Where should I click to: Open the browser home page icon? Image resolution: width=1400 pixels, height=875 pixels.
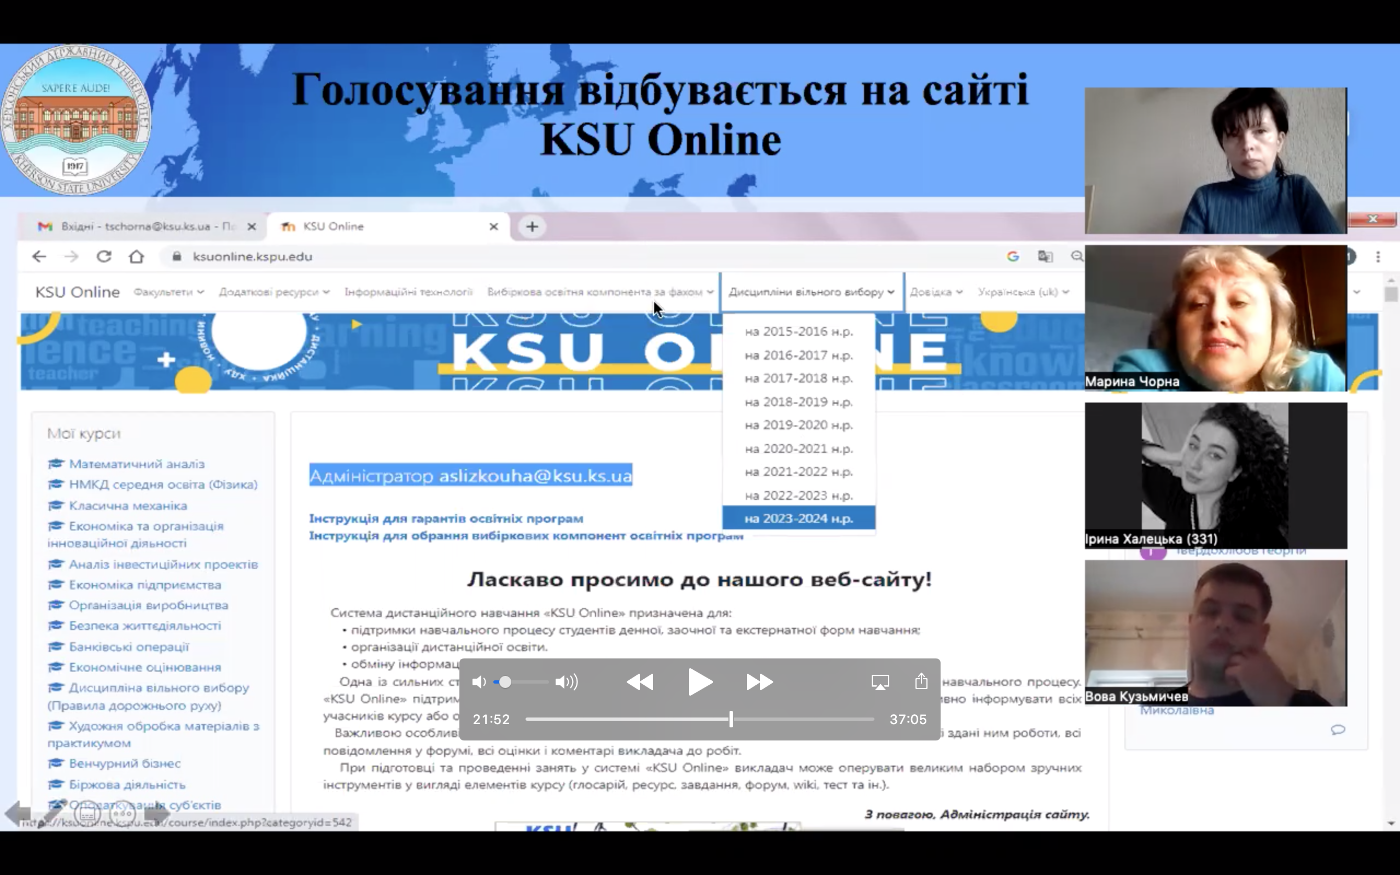tap(136, 256)
